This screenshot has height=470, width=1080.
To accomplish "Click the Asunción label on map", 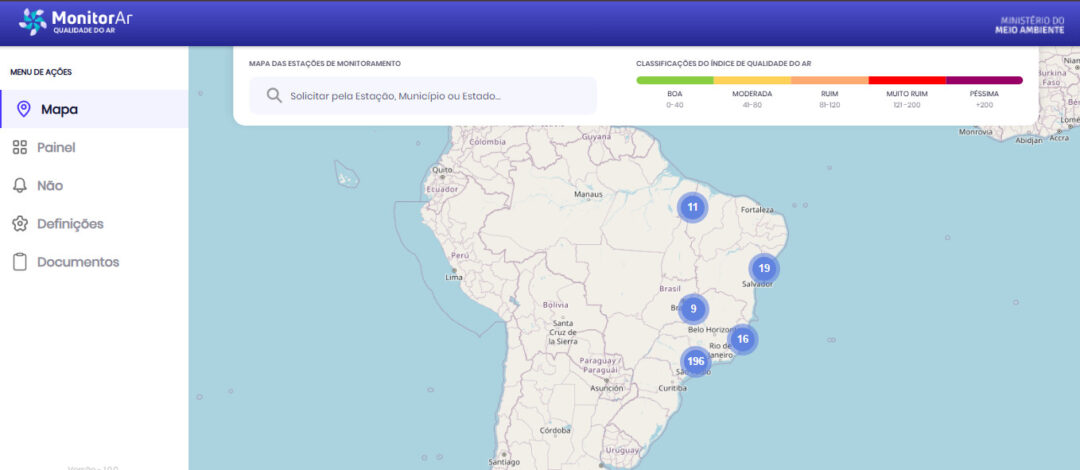I will pos(606,389).
